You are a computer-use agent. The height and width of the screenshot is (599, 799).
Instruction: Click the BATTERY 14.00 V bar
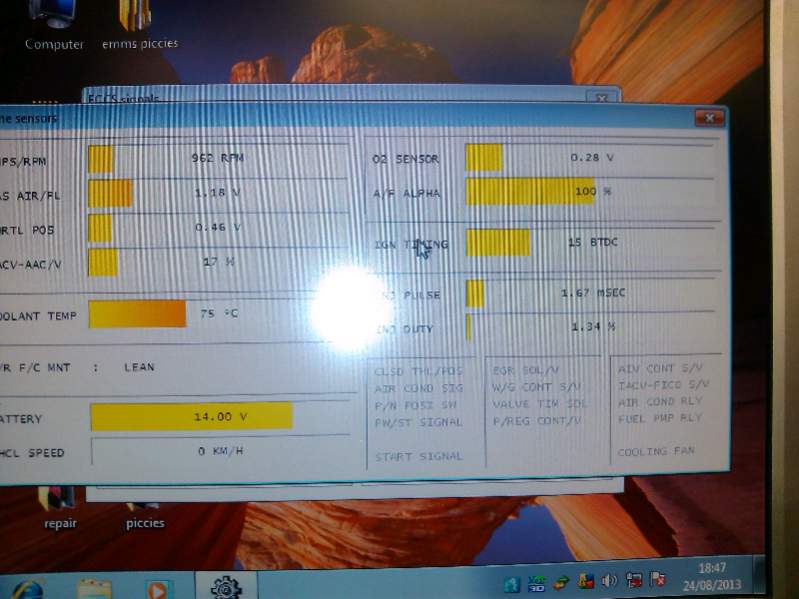coord(190,417)
